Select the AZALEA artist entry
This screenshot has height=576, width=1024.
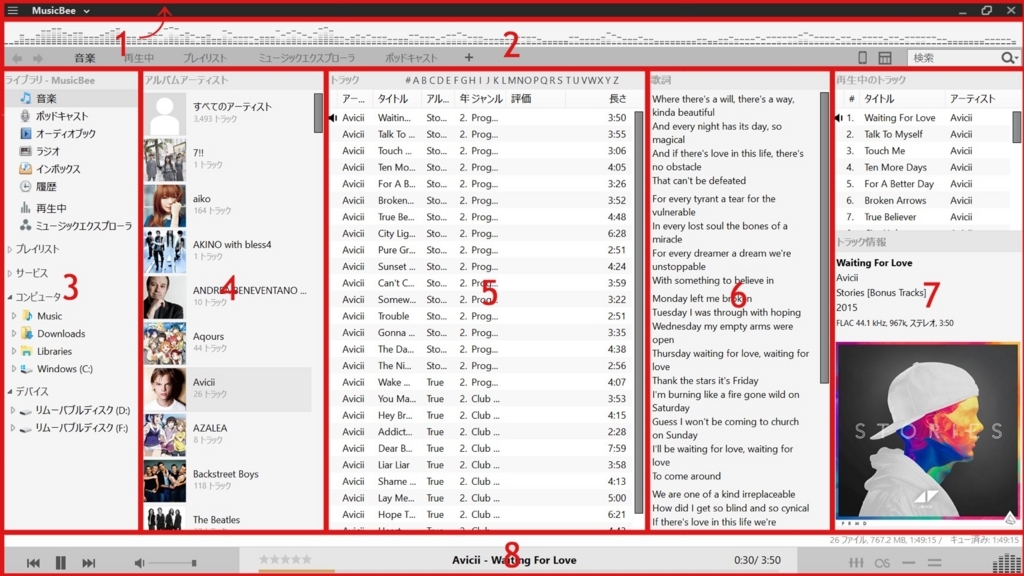click(227, 434)
